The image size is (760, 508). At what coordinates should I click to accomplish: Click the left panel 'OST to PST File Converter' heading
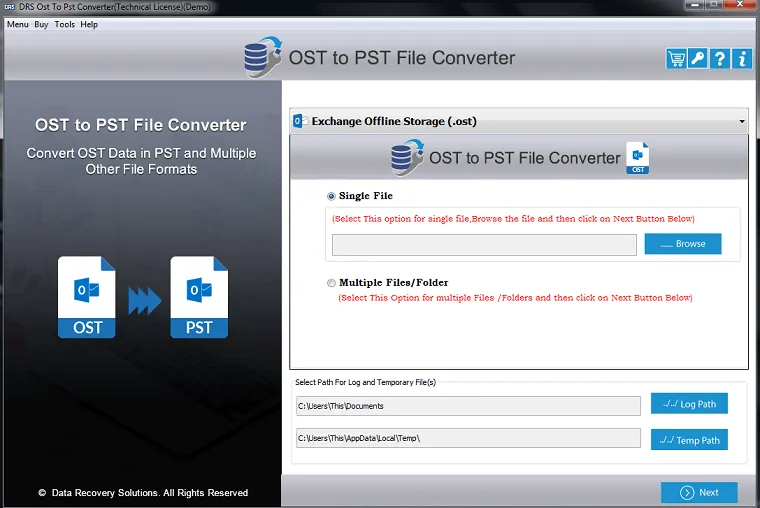[x=141, y=125]
